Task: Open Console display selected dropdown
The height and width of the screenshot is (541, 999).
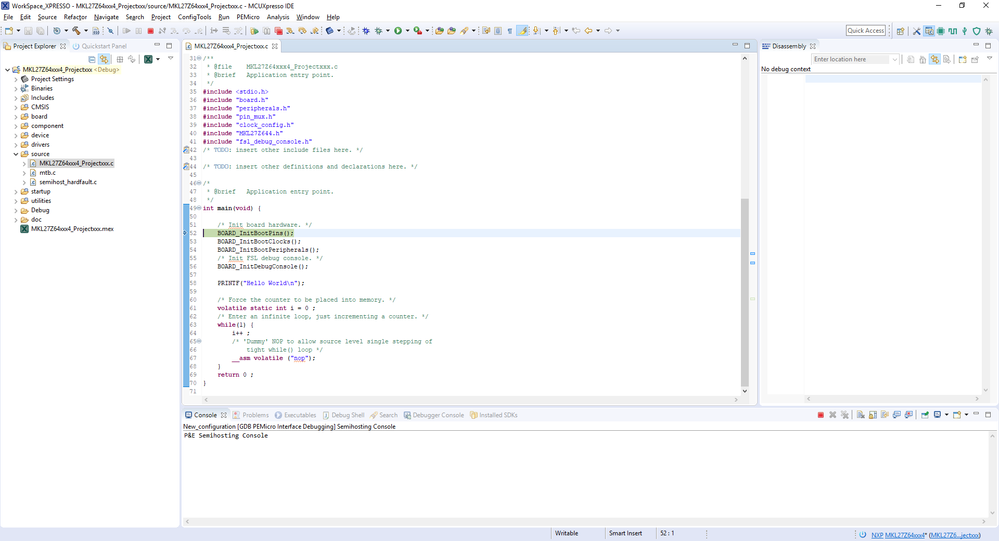Action: [947, 415]
